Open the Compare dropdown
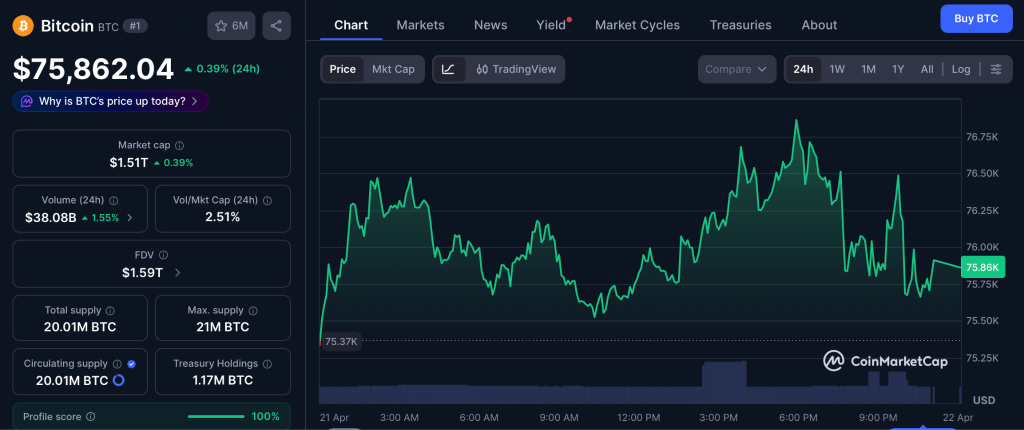 (737, 69)
